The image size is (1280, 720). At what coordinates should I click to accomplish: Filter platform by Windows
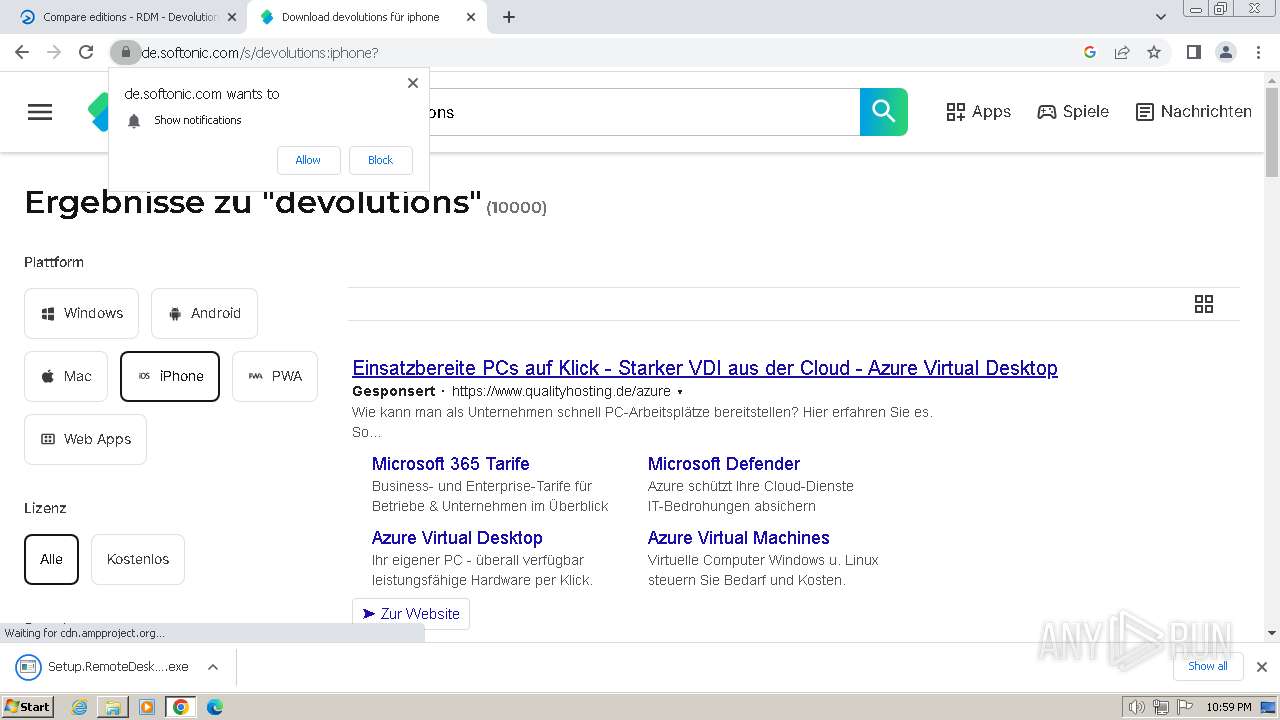pyautogui.click(x=81, y=313)
